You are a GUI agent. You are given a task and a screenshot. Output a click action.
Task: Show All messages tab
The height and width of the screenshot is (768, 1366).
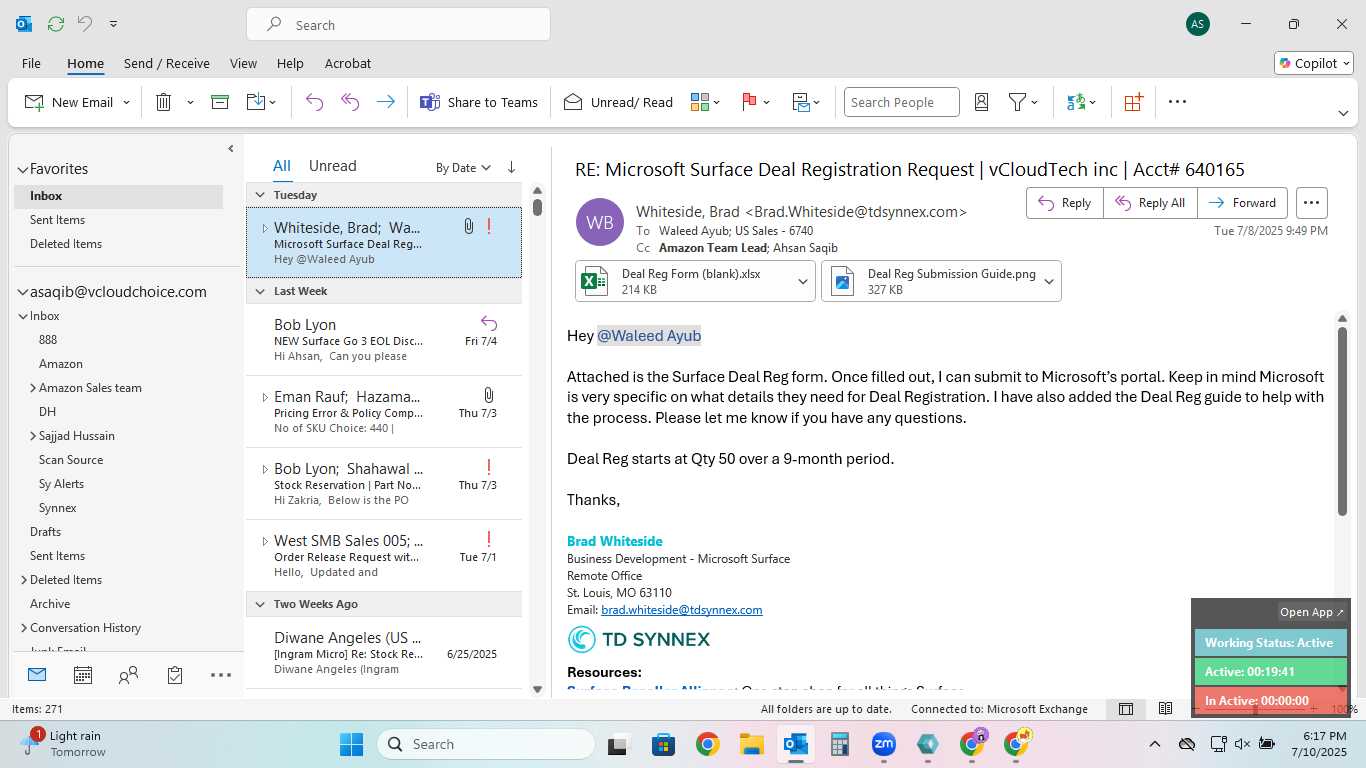282,166
